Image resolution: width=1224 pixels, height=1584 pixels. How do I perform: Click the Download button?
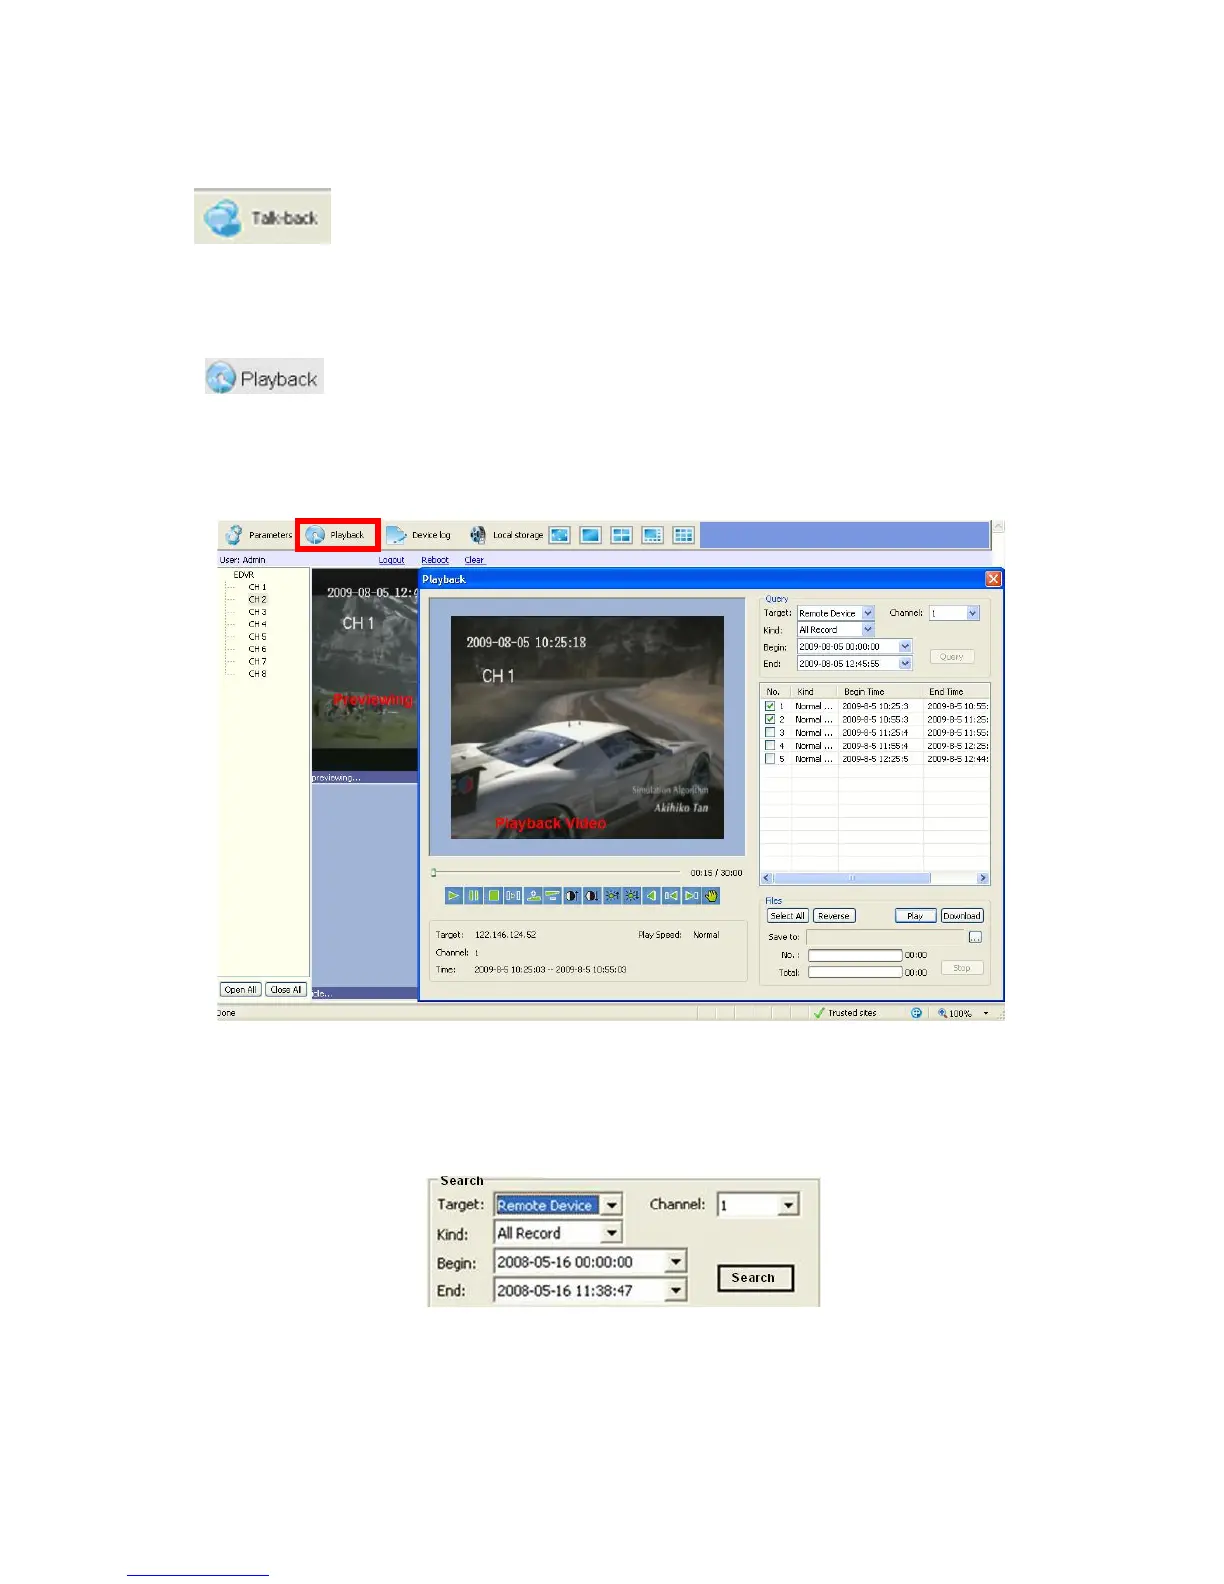tap(962, 916)
